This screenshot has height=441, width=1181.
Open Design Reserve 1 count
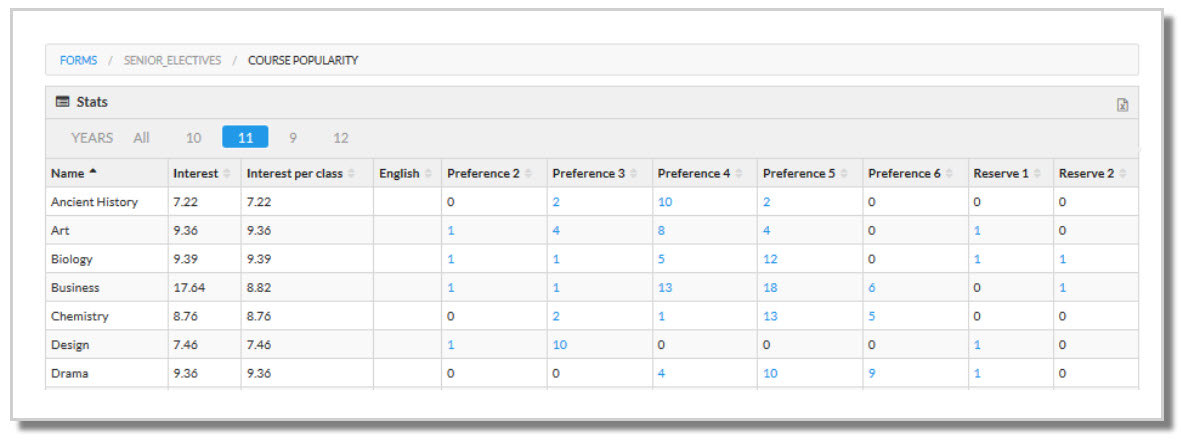point(977,345)
